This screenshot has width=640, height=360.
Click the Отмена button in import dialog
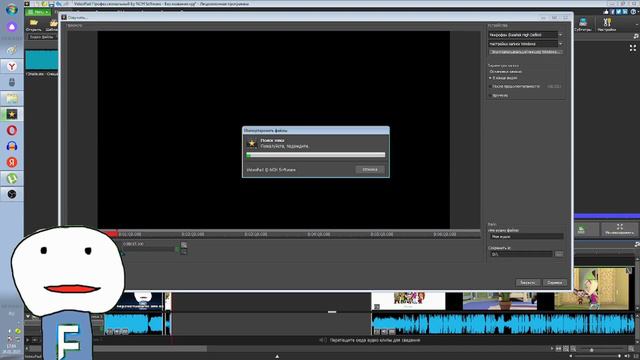click(x=370, y=169)
